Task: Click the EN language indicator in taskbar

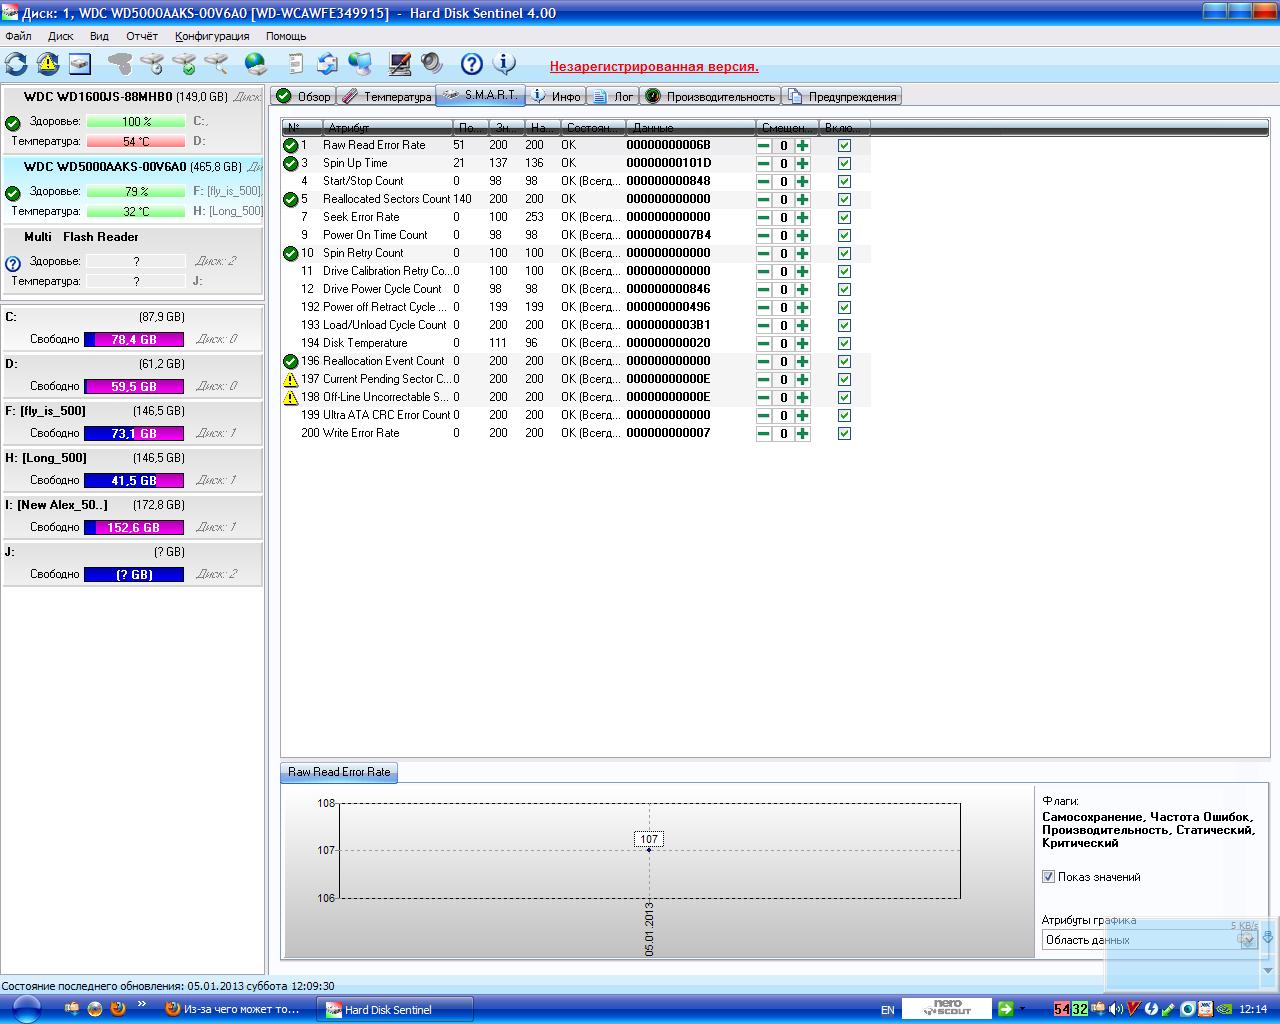Action: pos(887,1010)
